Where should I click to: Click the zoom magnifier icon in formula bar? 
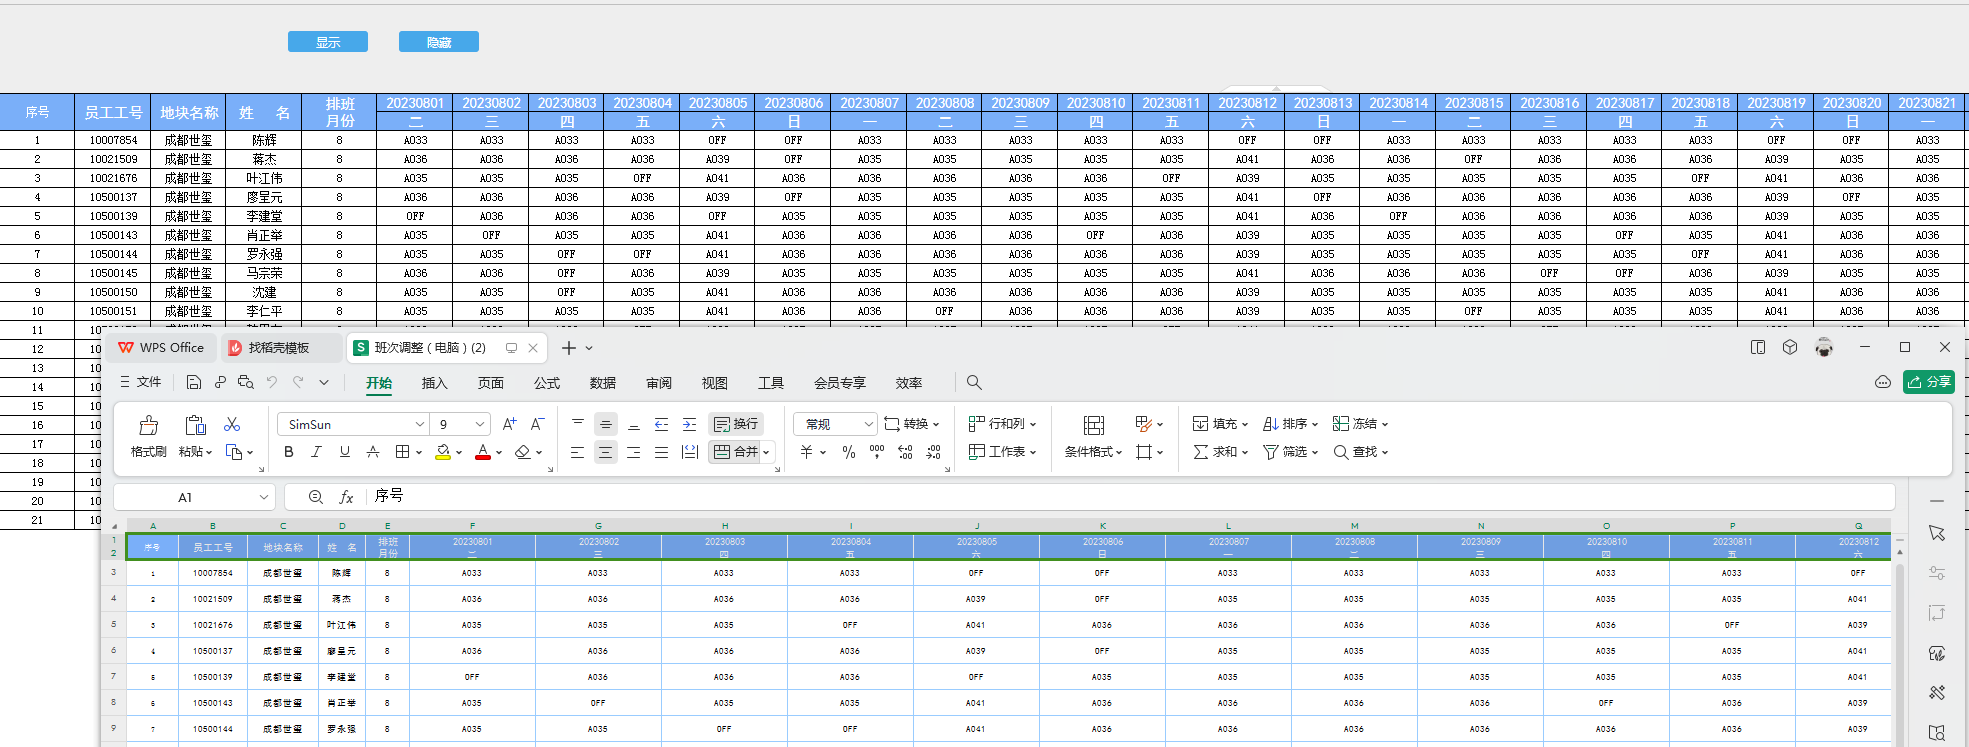point(316,497)
